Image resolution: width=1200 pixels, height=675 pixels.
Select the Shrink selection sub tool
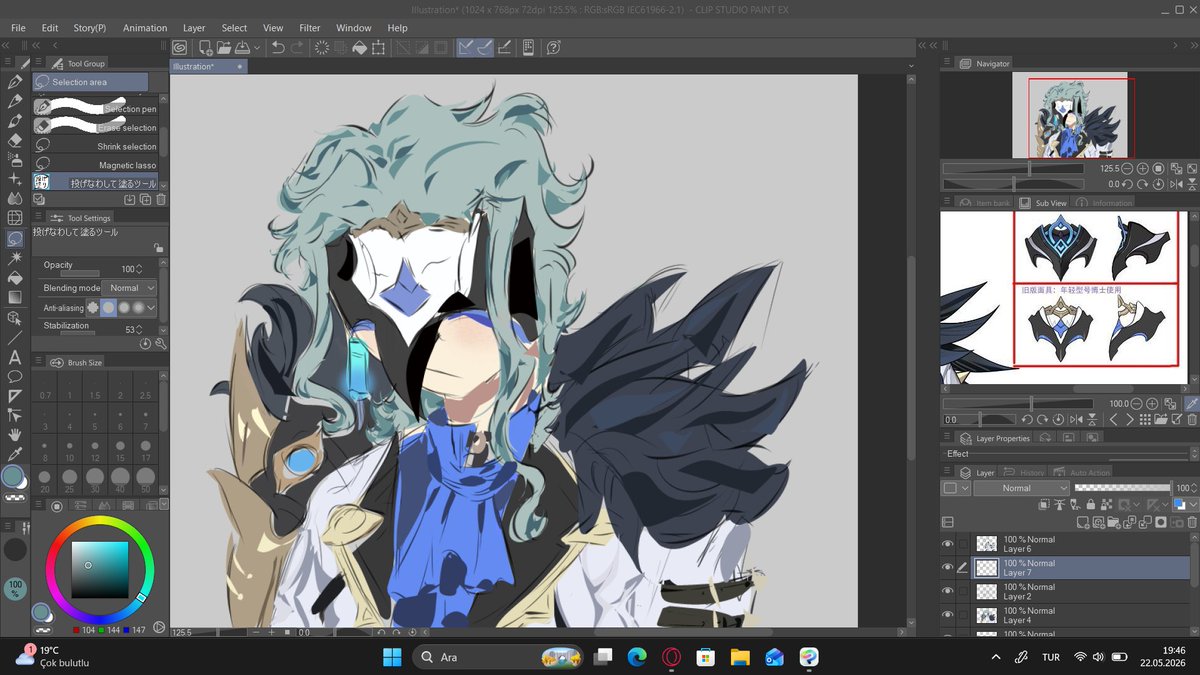pyautogui.click(x=96, y=146)
